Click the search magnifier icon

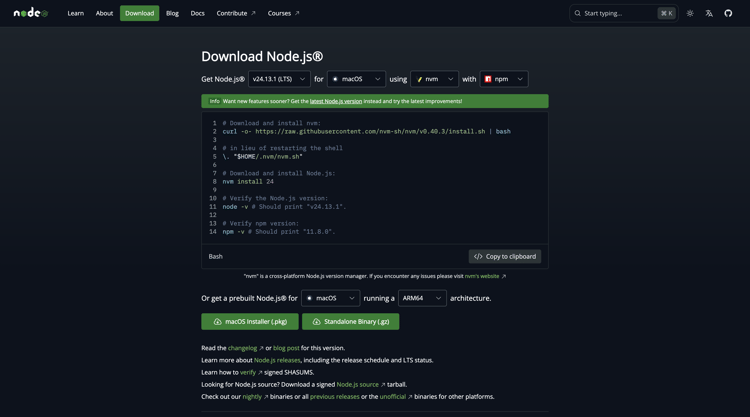point(577,13)
